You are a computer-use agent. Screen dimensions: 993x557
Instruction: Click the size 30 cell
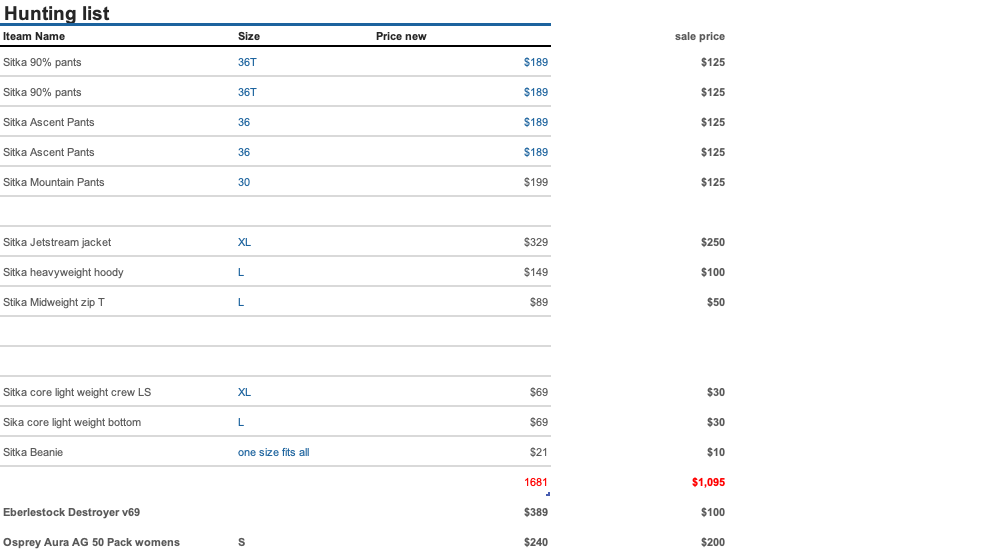tap(244, 182)
